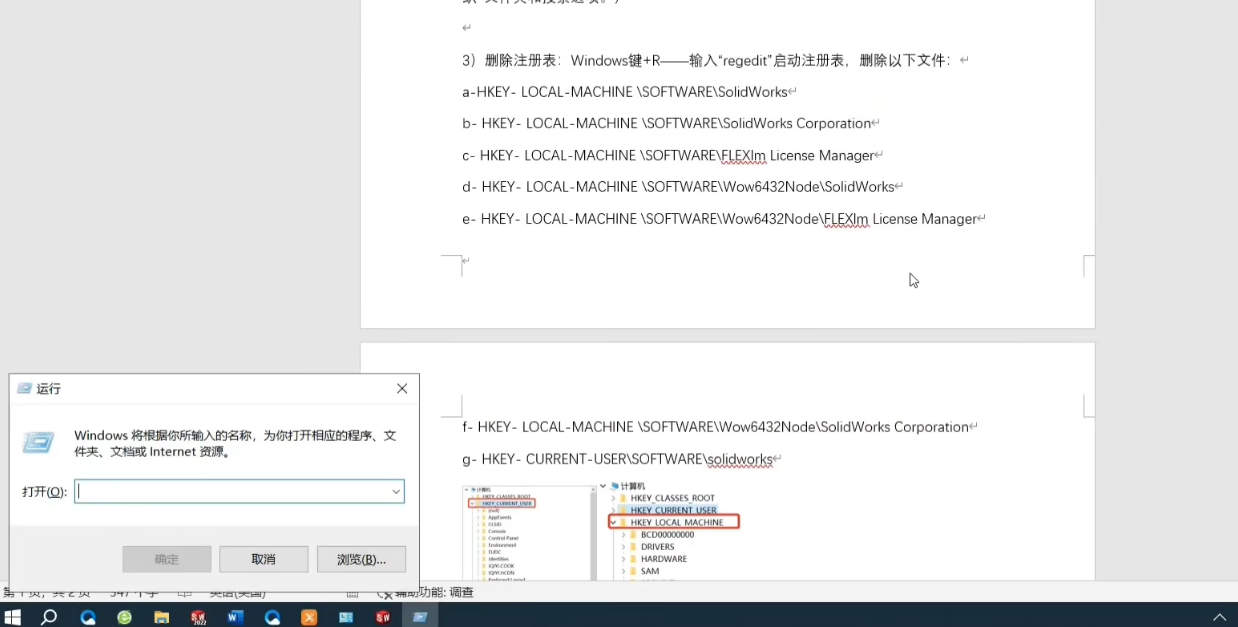This screenshot has width=1238, height=627.
Task: Click the 浏览(B)... browse button
Action: pyautogui.click(x=361, y=559)
